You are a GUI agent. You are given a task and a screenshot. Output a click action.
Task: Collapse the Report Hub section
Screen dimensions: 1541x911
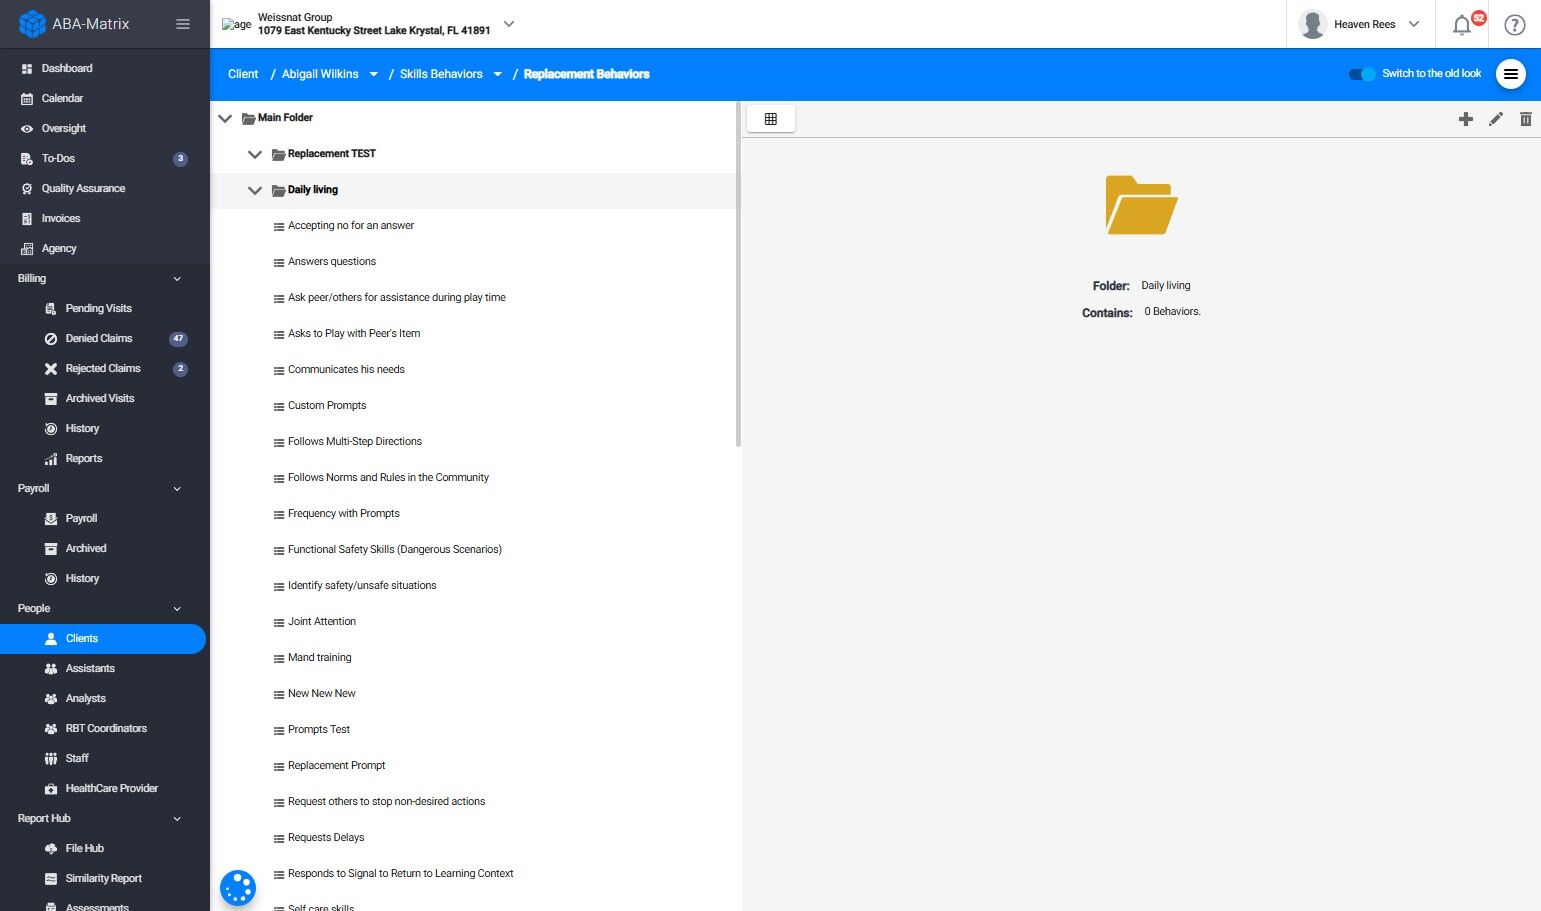point(177,819)
